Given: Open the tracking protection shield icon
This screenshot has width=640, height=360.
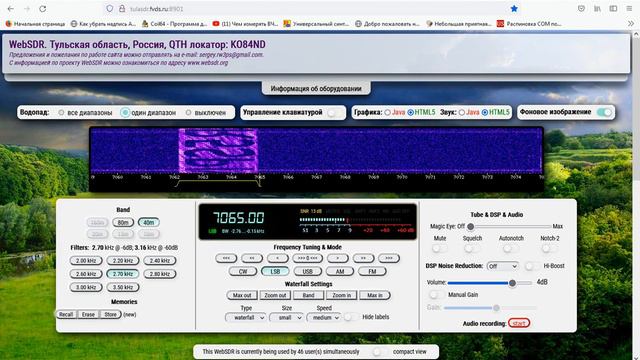Looking at the screenshot, I should [x=109, y=9].
